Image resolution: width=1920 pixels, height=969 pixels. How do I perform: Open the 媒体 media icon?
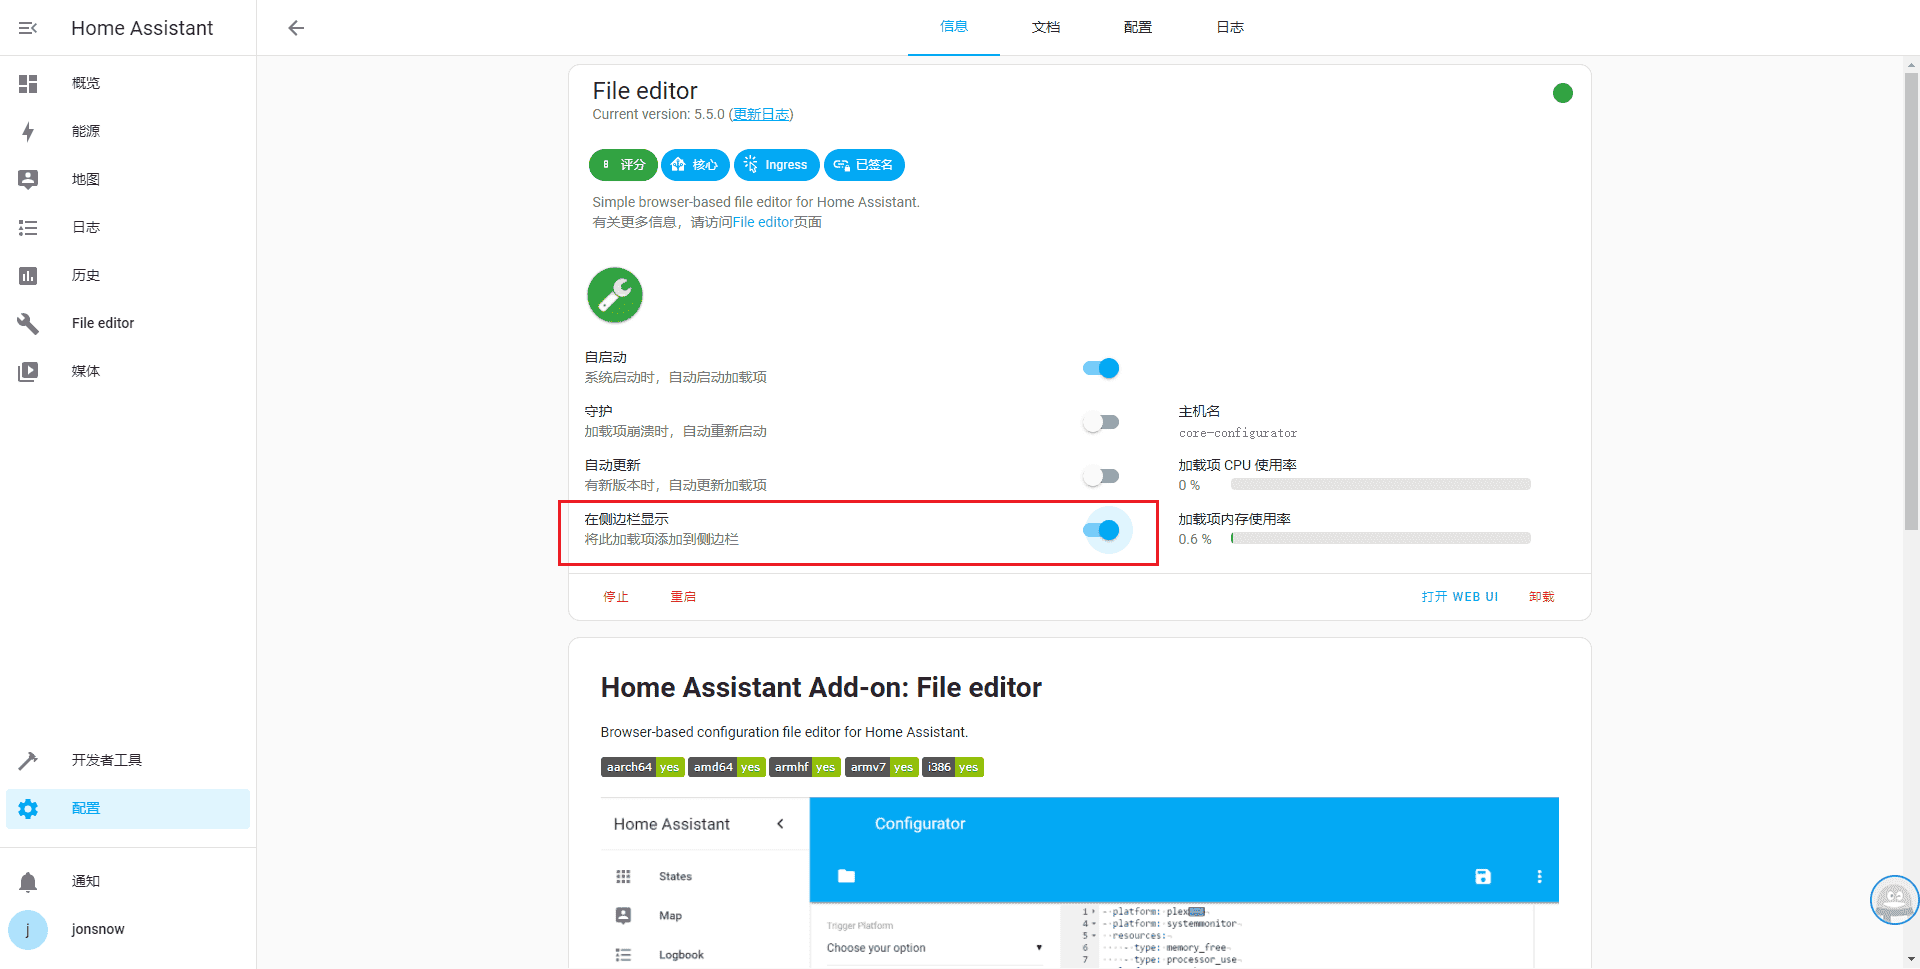(28, 371)
